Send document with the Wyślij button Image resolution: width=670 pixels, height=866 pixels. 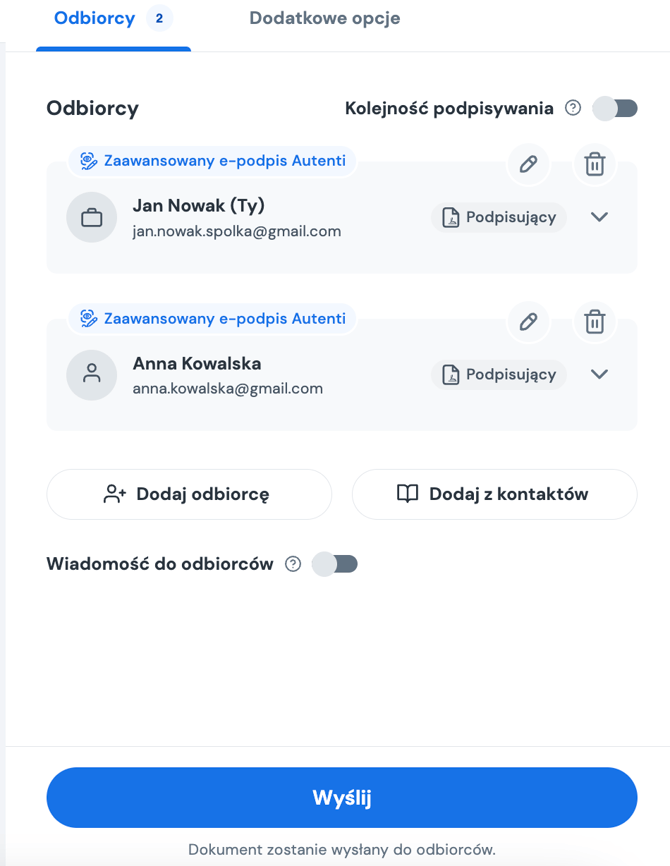342,798
